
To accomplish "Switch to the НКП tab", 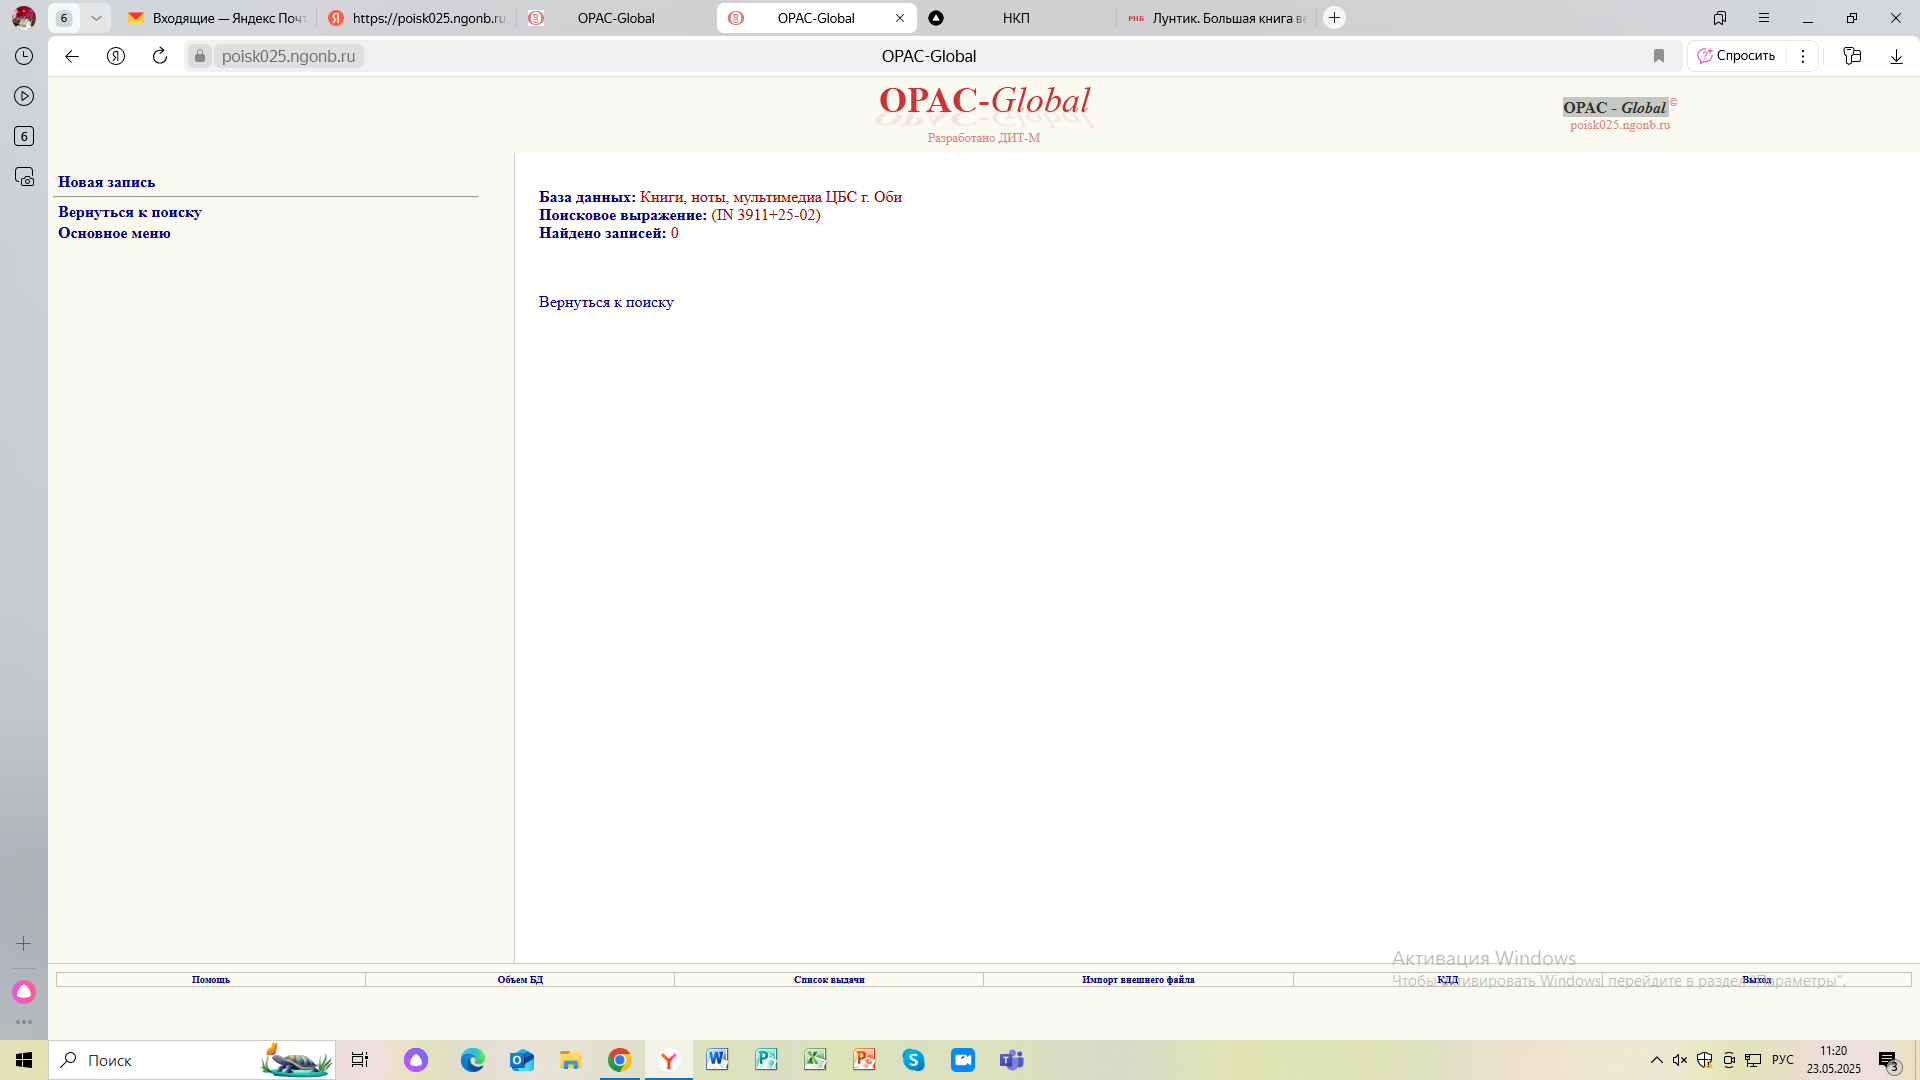I will [x=1015, y=18].
